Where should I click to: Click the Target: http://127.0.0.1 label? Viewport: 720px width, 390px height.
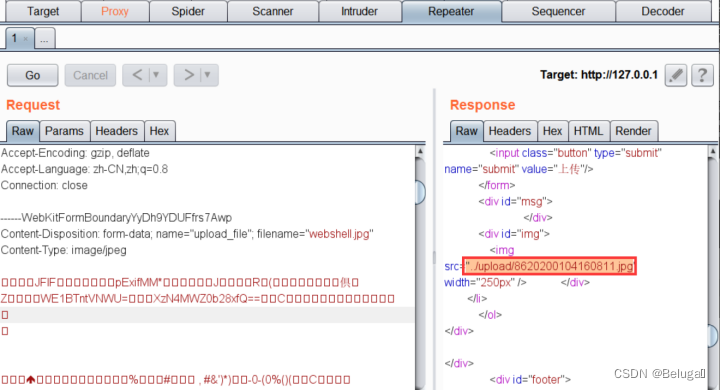(599, 75)
